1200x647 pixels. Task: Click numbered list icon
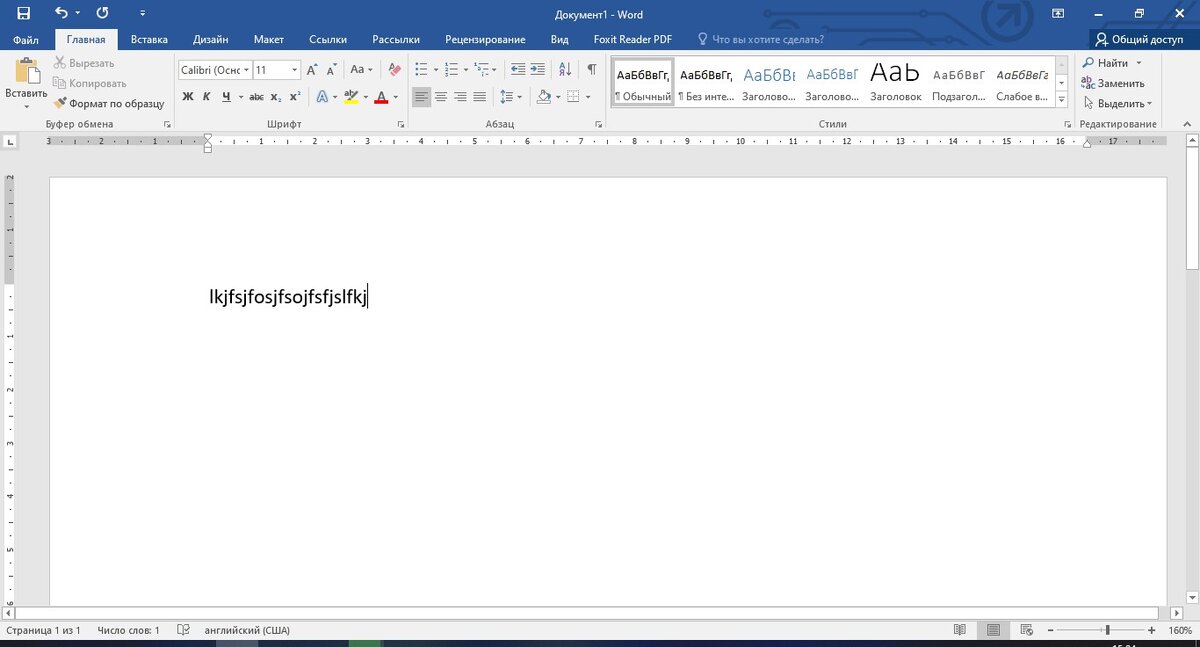click(451, 70)
